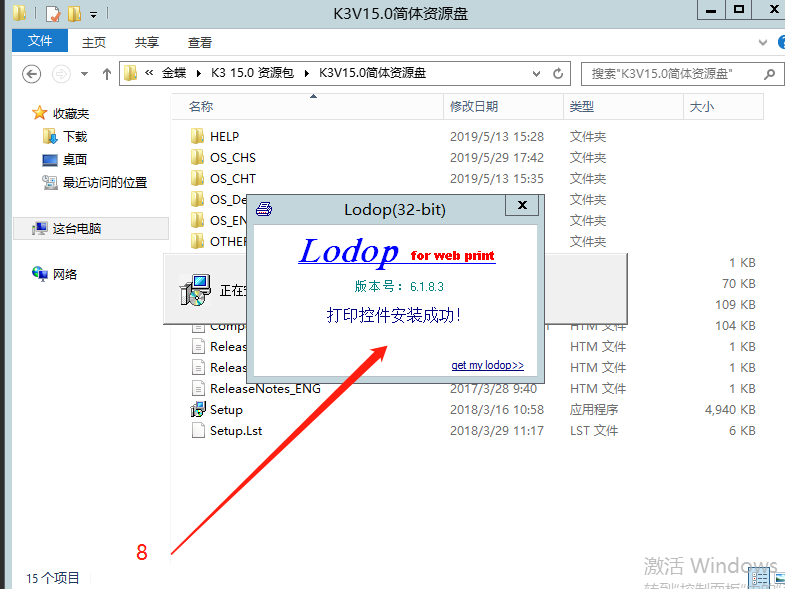Screen dimensions: 785x589
Task: Click the HELP folder name
Action: coord(224,136)
